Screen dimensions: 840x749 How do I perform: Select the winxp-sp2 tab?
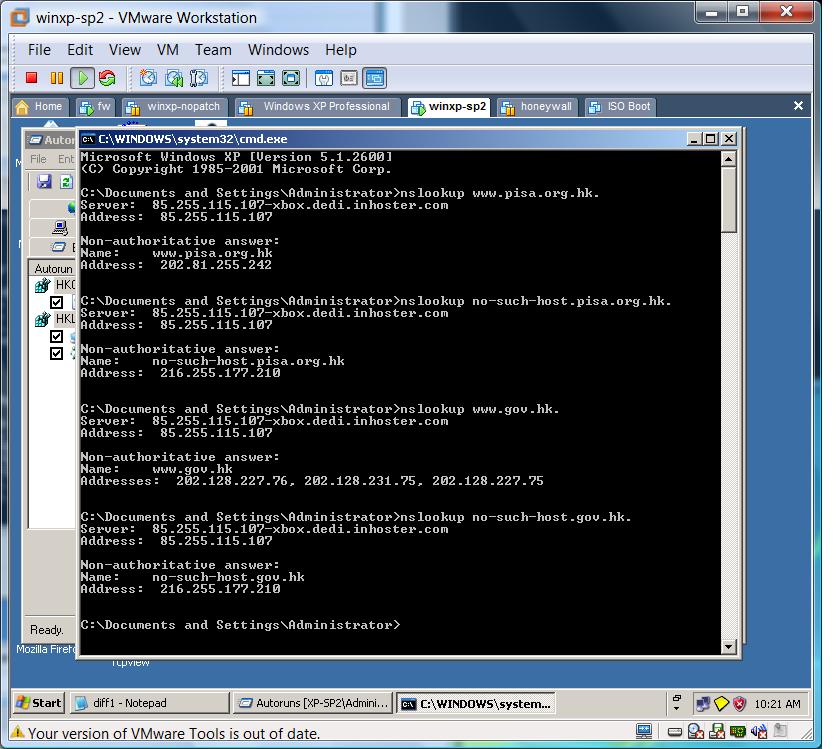click(448, 107)
